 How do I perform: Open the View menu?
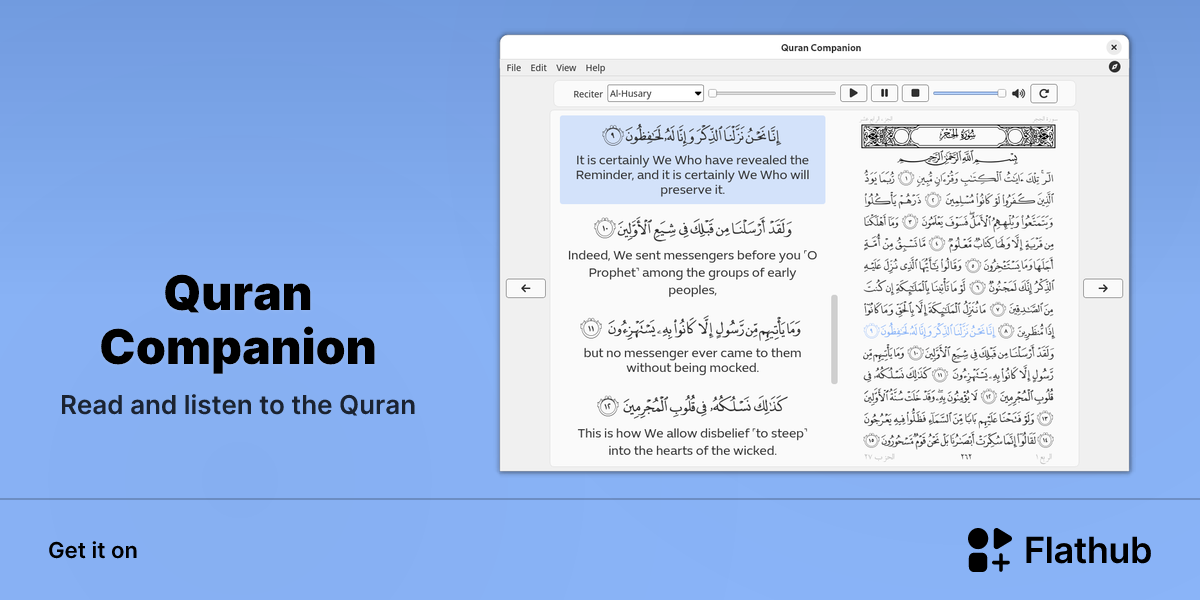(x=566, y=68)
